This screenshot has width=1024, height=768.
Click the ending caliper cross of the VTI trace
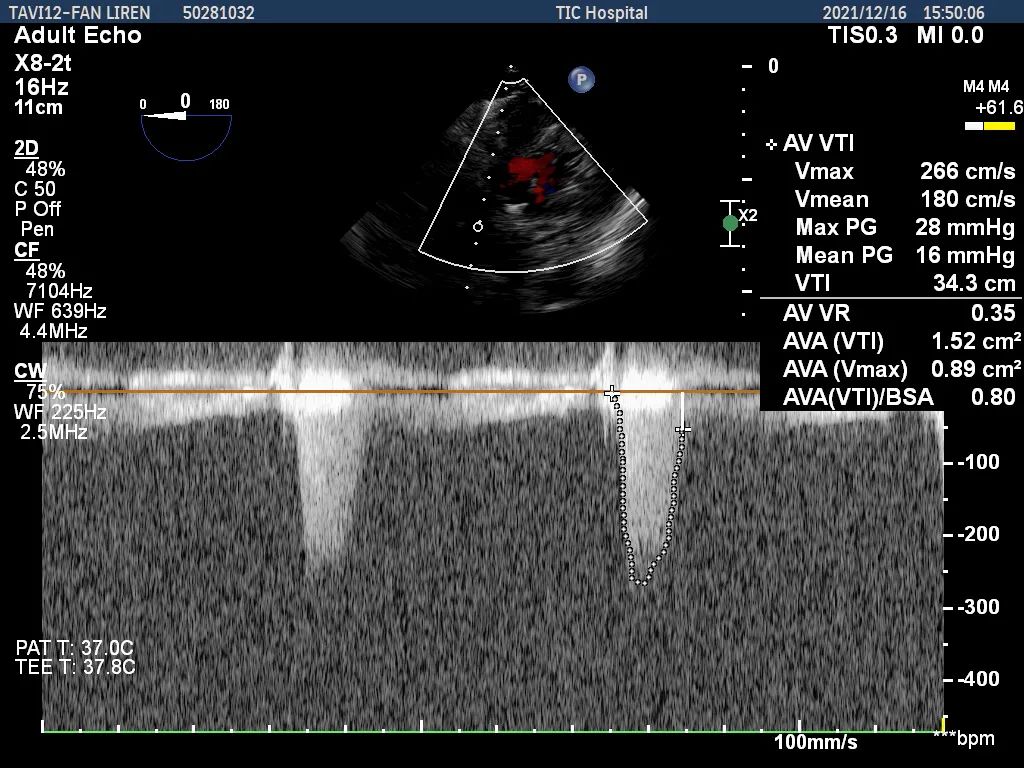[x=682, y=430]
